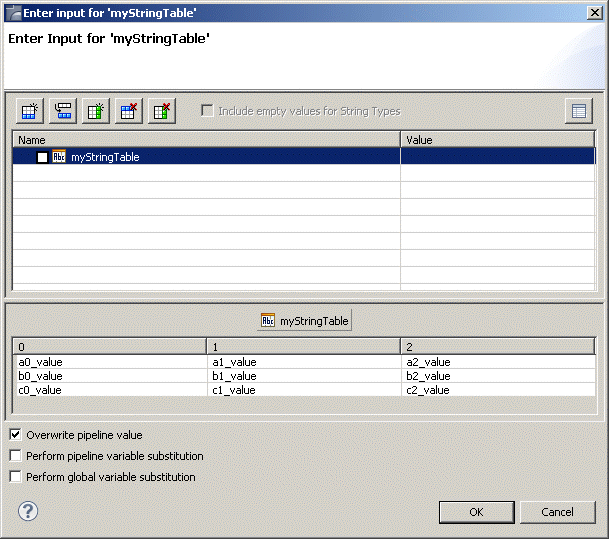
Task: Click the Delete Row toolbar icon
Action: tap(129, 111)
